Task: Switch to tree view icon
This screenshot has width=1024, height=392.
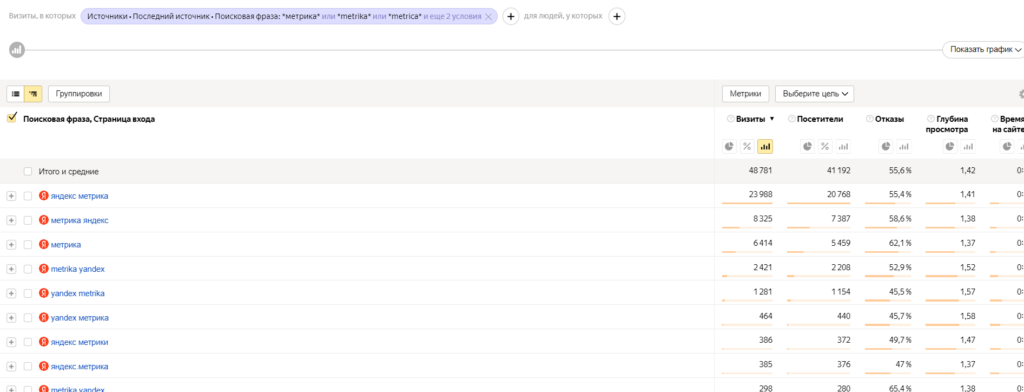Action: (33, 94)
